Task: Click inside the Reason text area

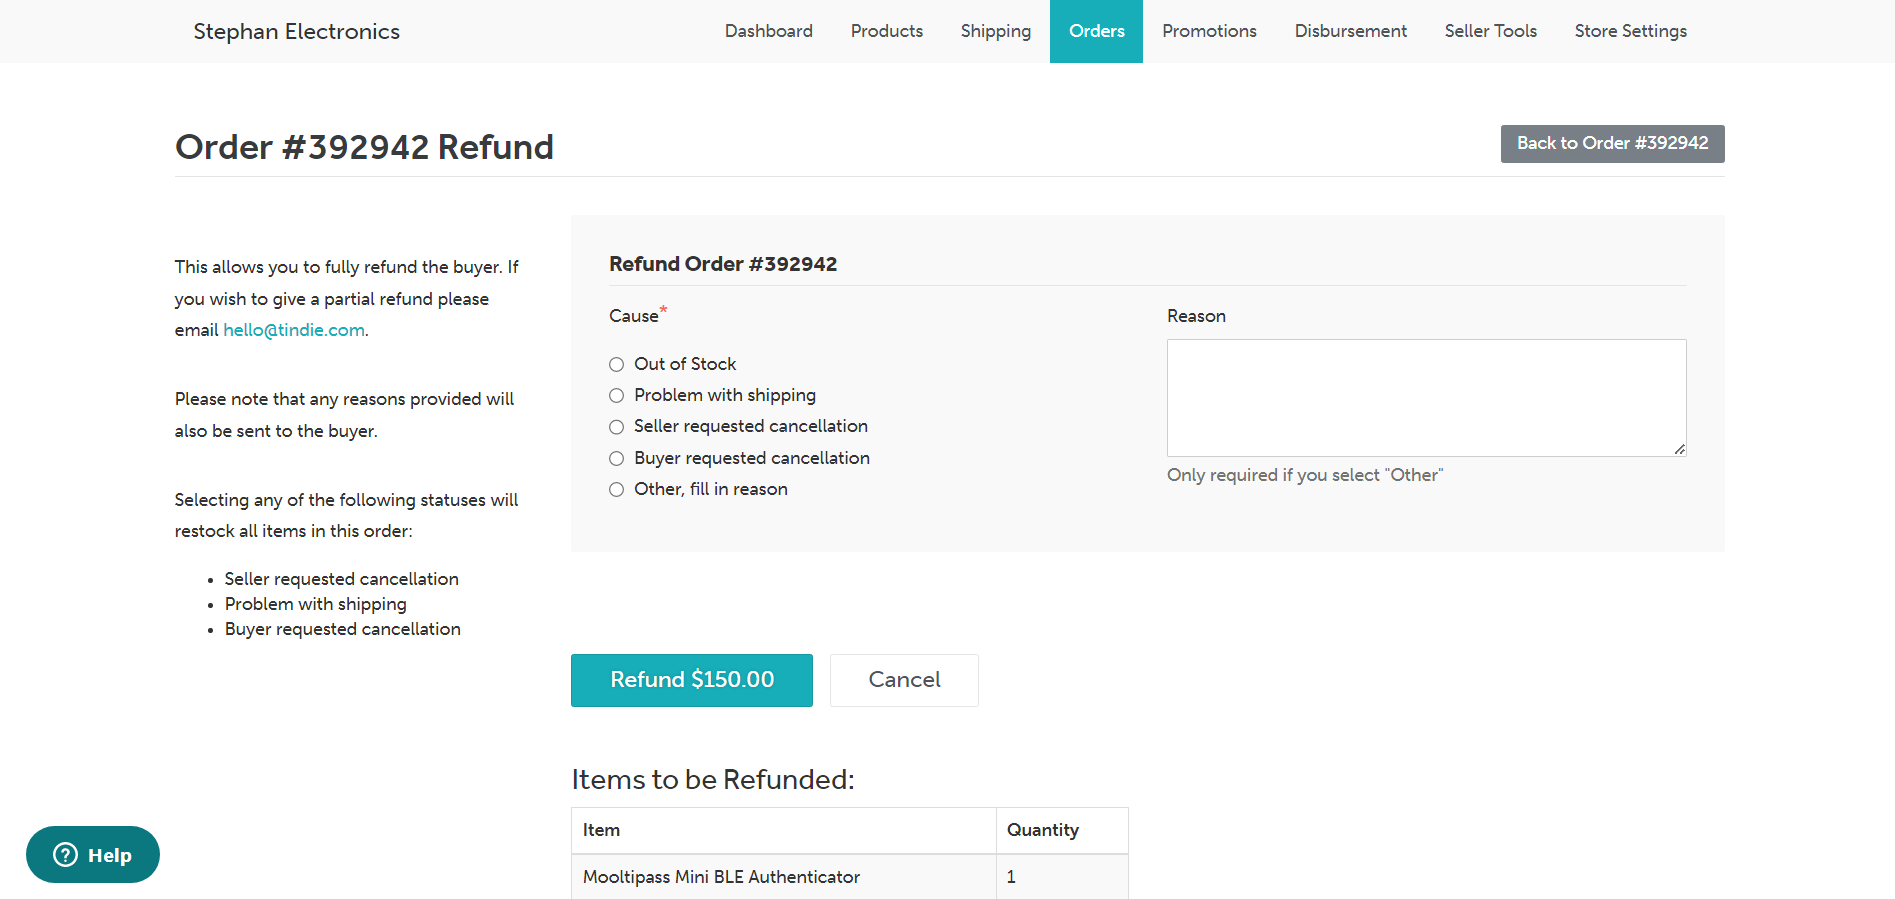Action: [x=1425, y=397]
